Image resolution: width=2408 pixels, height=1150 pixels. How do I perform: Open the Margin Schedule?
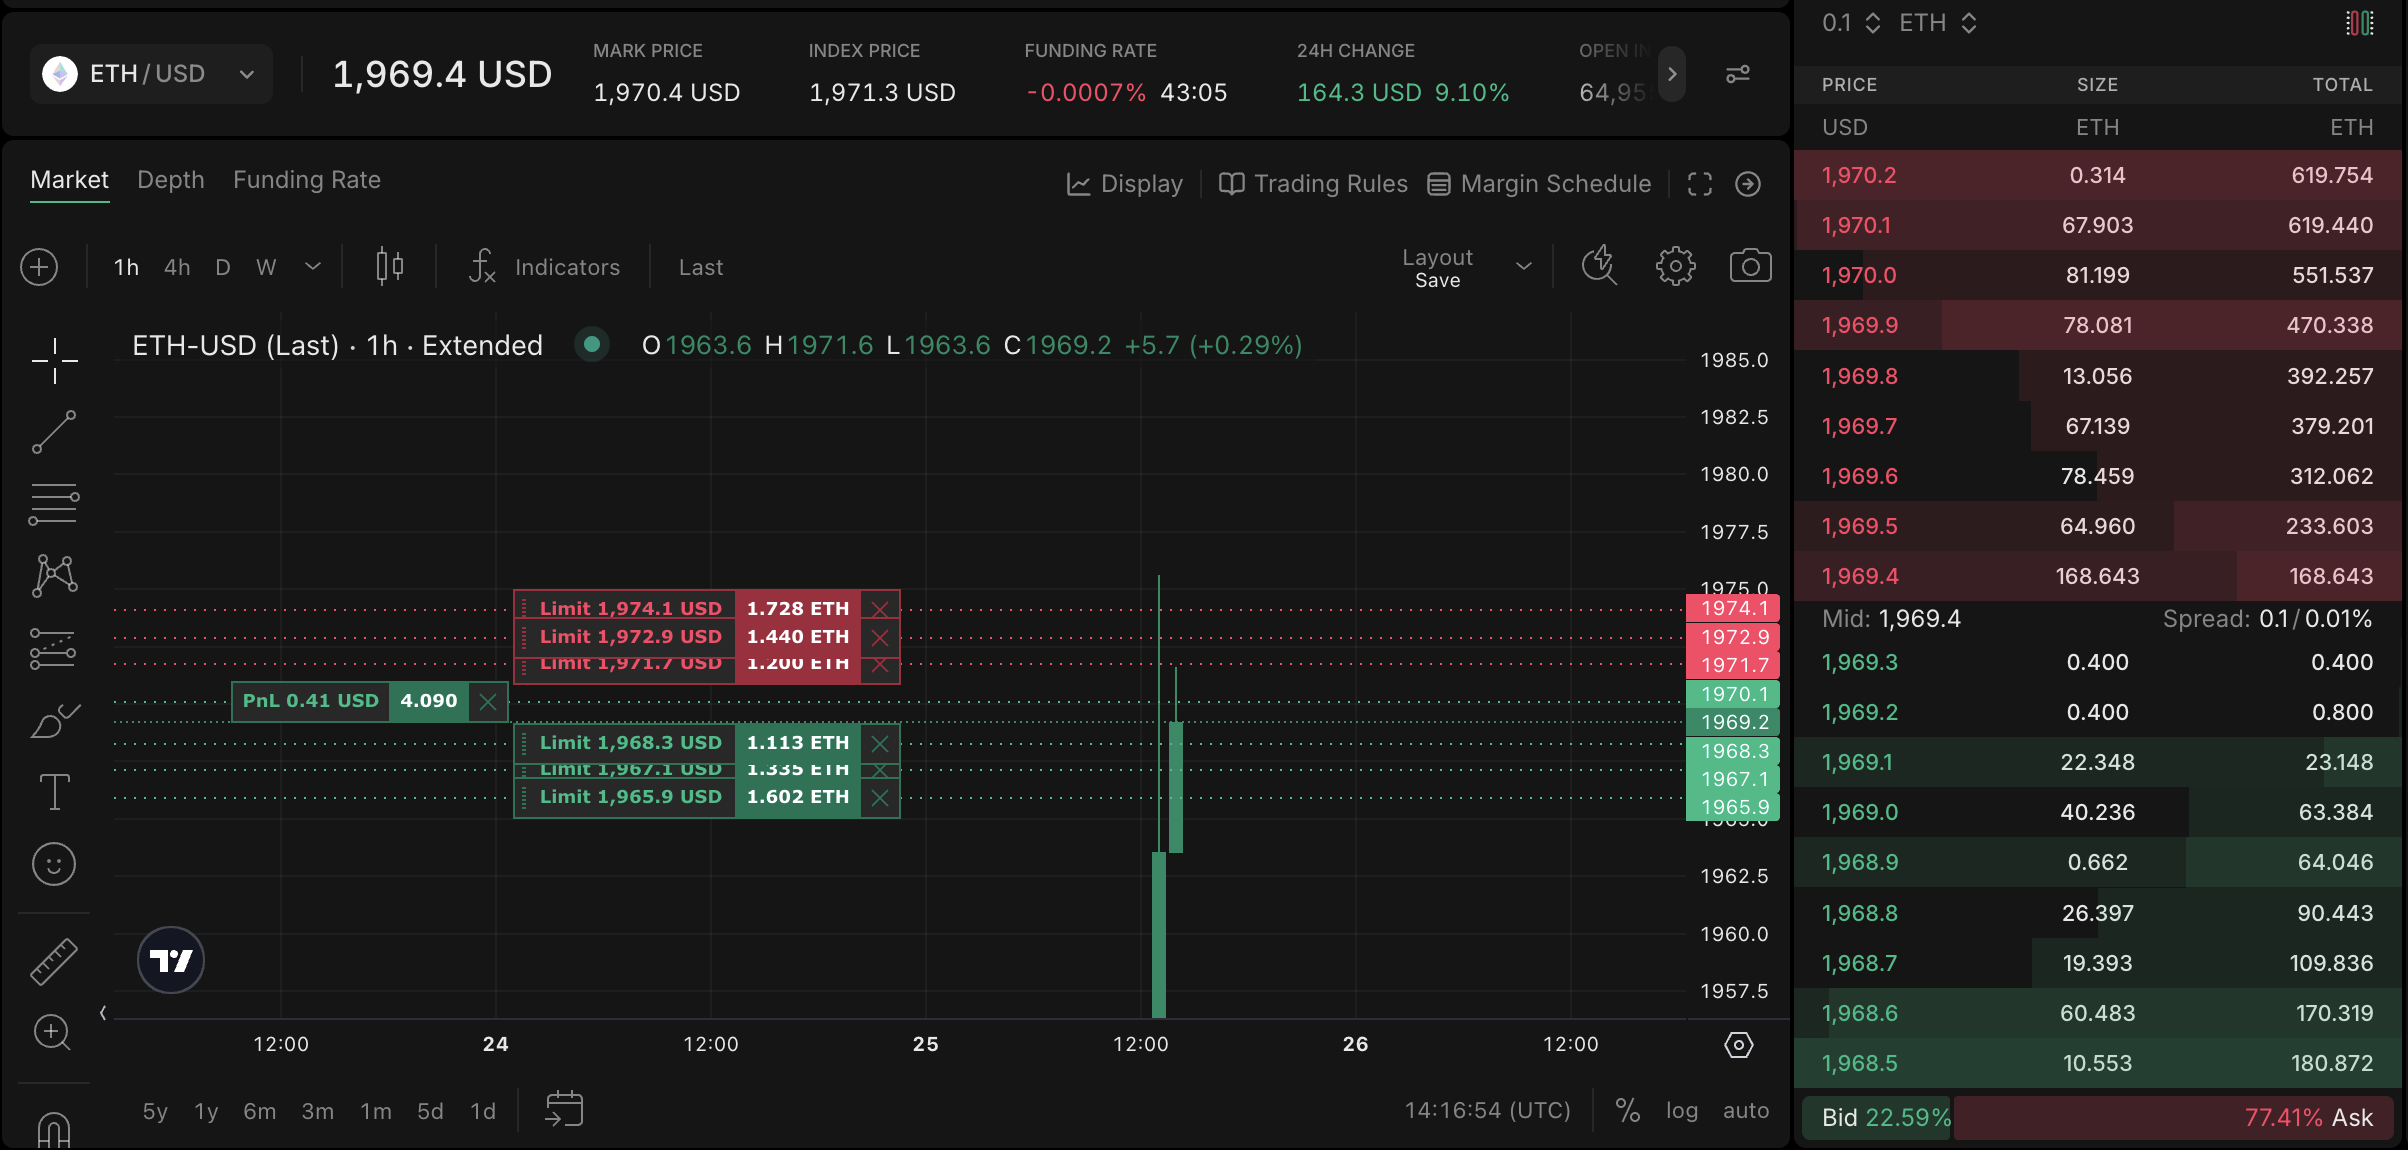tap(1540, 184)
